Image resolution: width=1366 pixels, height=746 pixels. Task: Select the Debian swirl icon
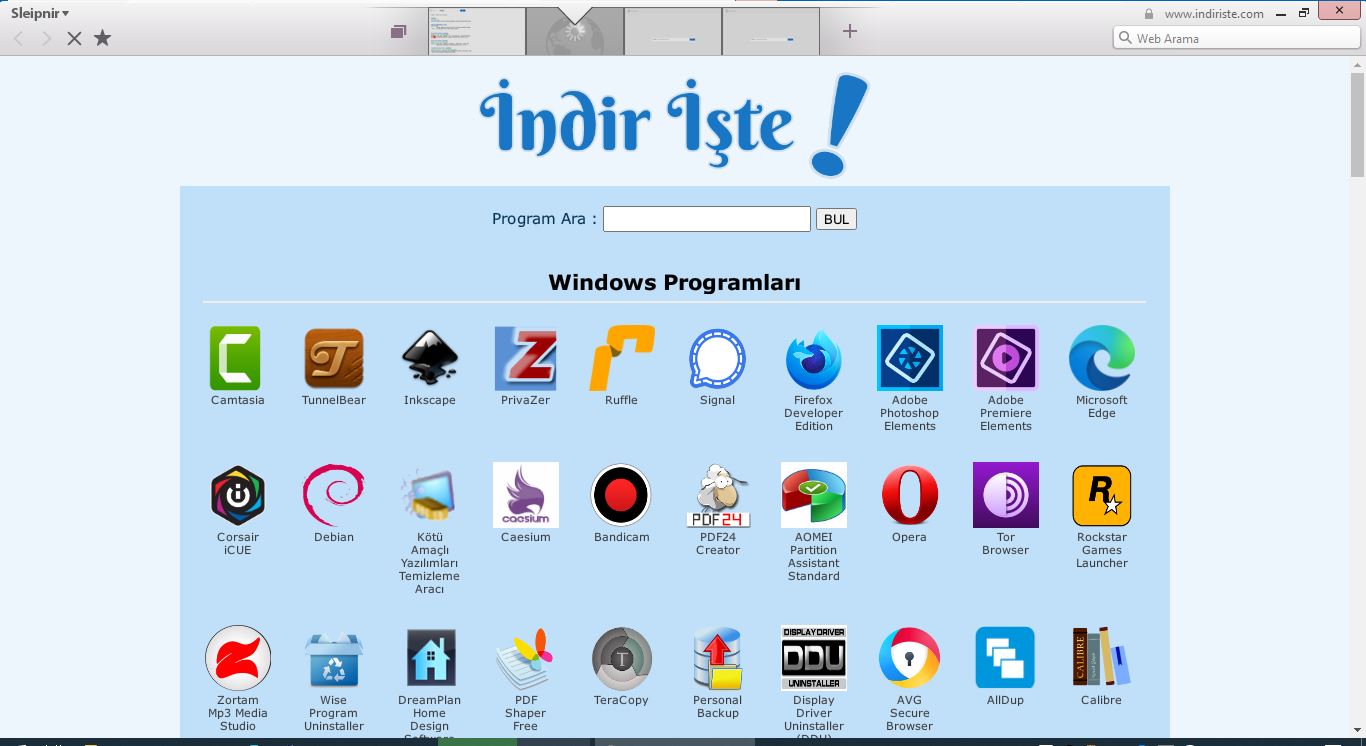(x=334, y=495)
